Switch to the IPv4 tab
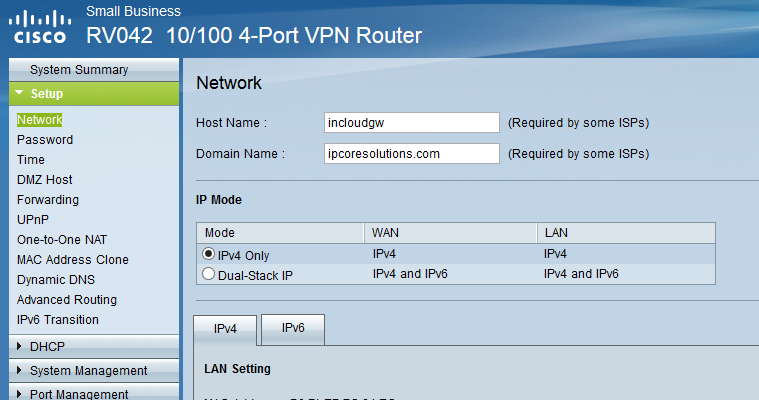 225,329
